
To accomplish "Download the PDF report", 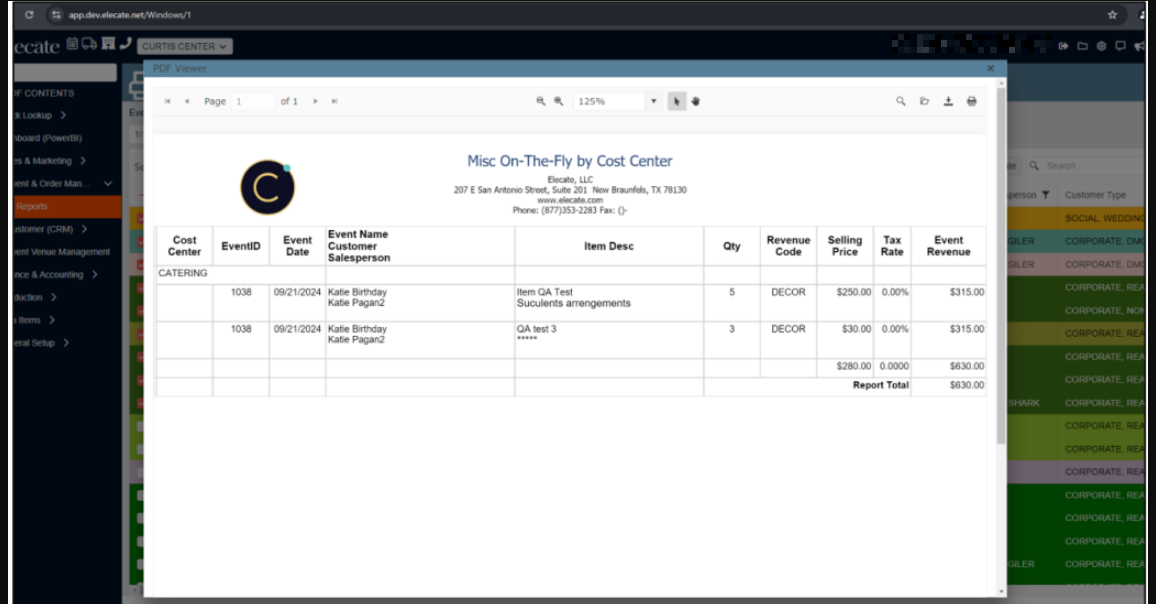I will point(948,101).
